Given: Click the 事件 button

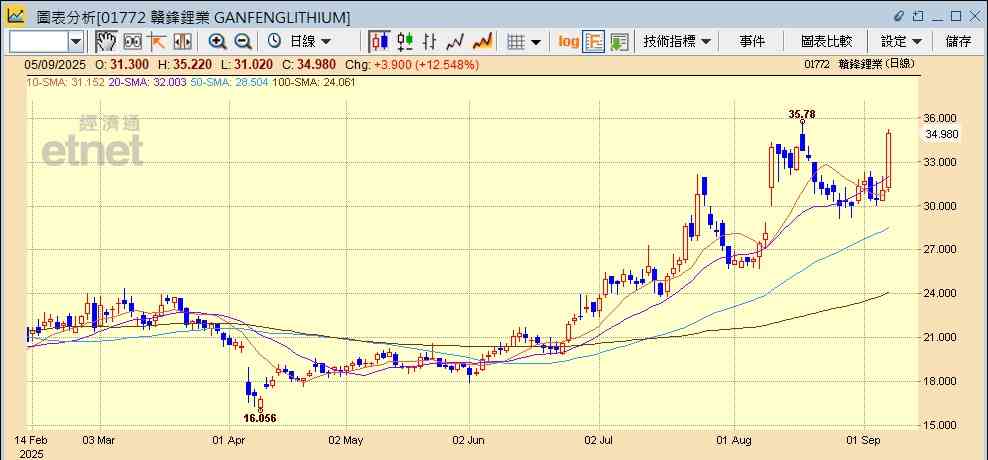Looking at the screenshot, I should [752, 42].
